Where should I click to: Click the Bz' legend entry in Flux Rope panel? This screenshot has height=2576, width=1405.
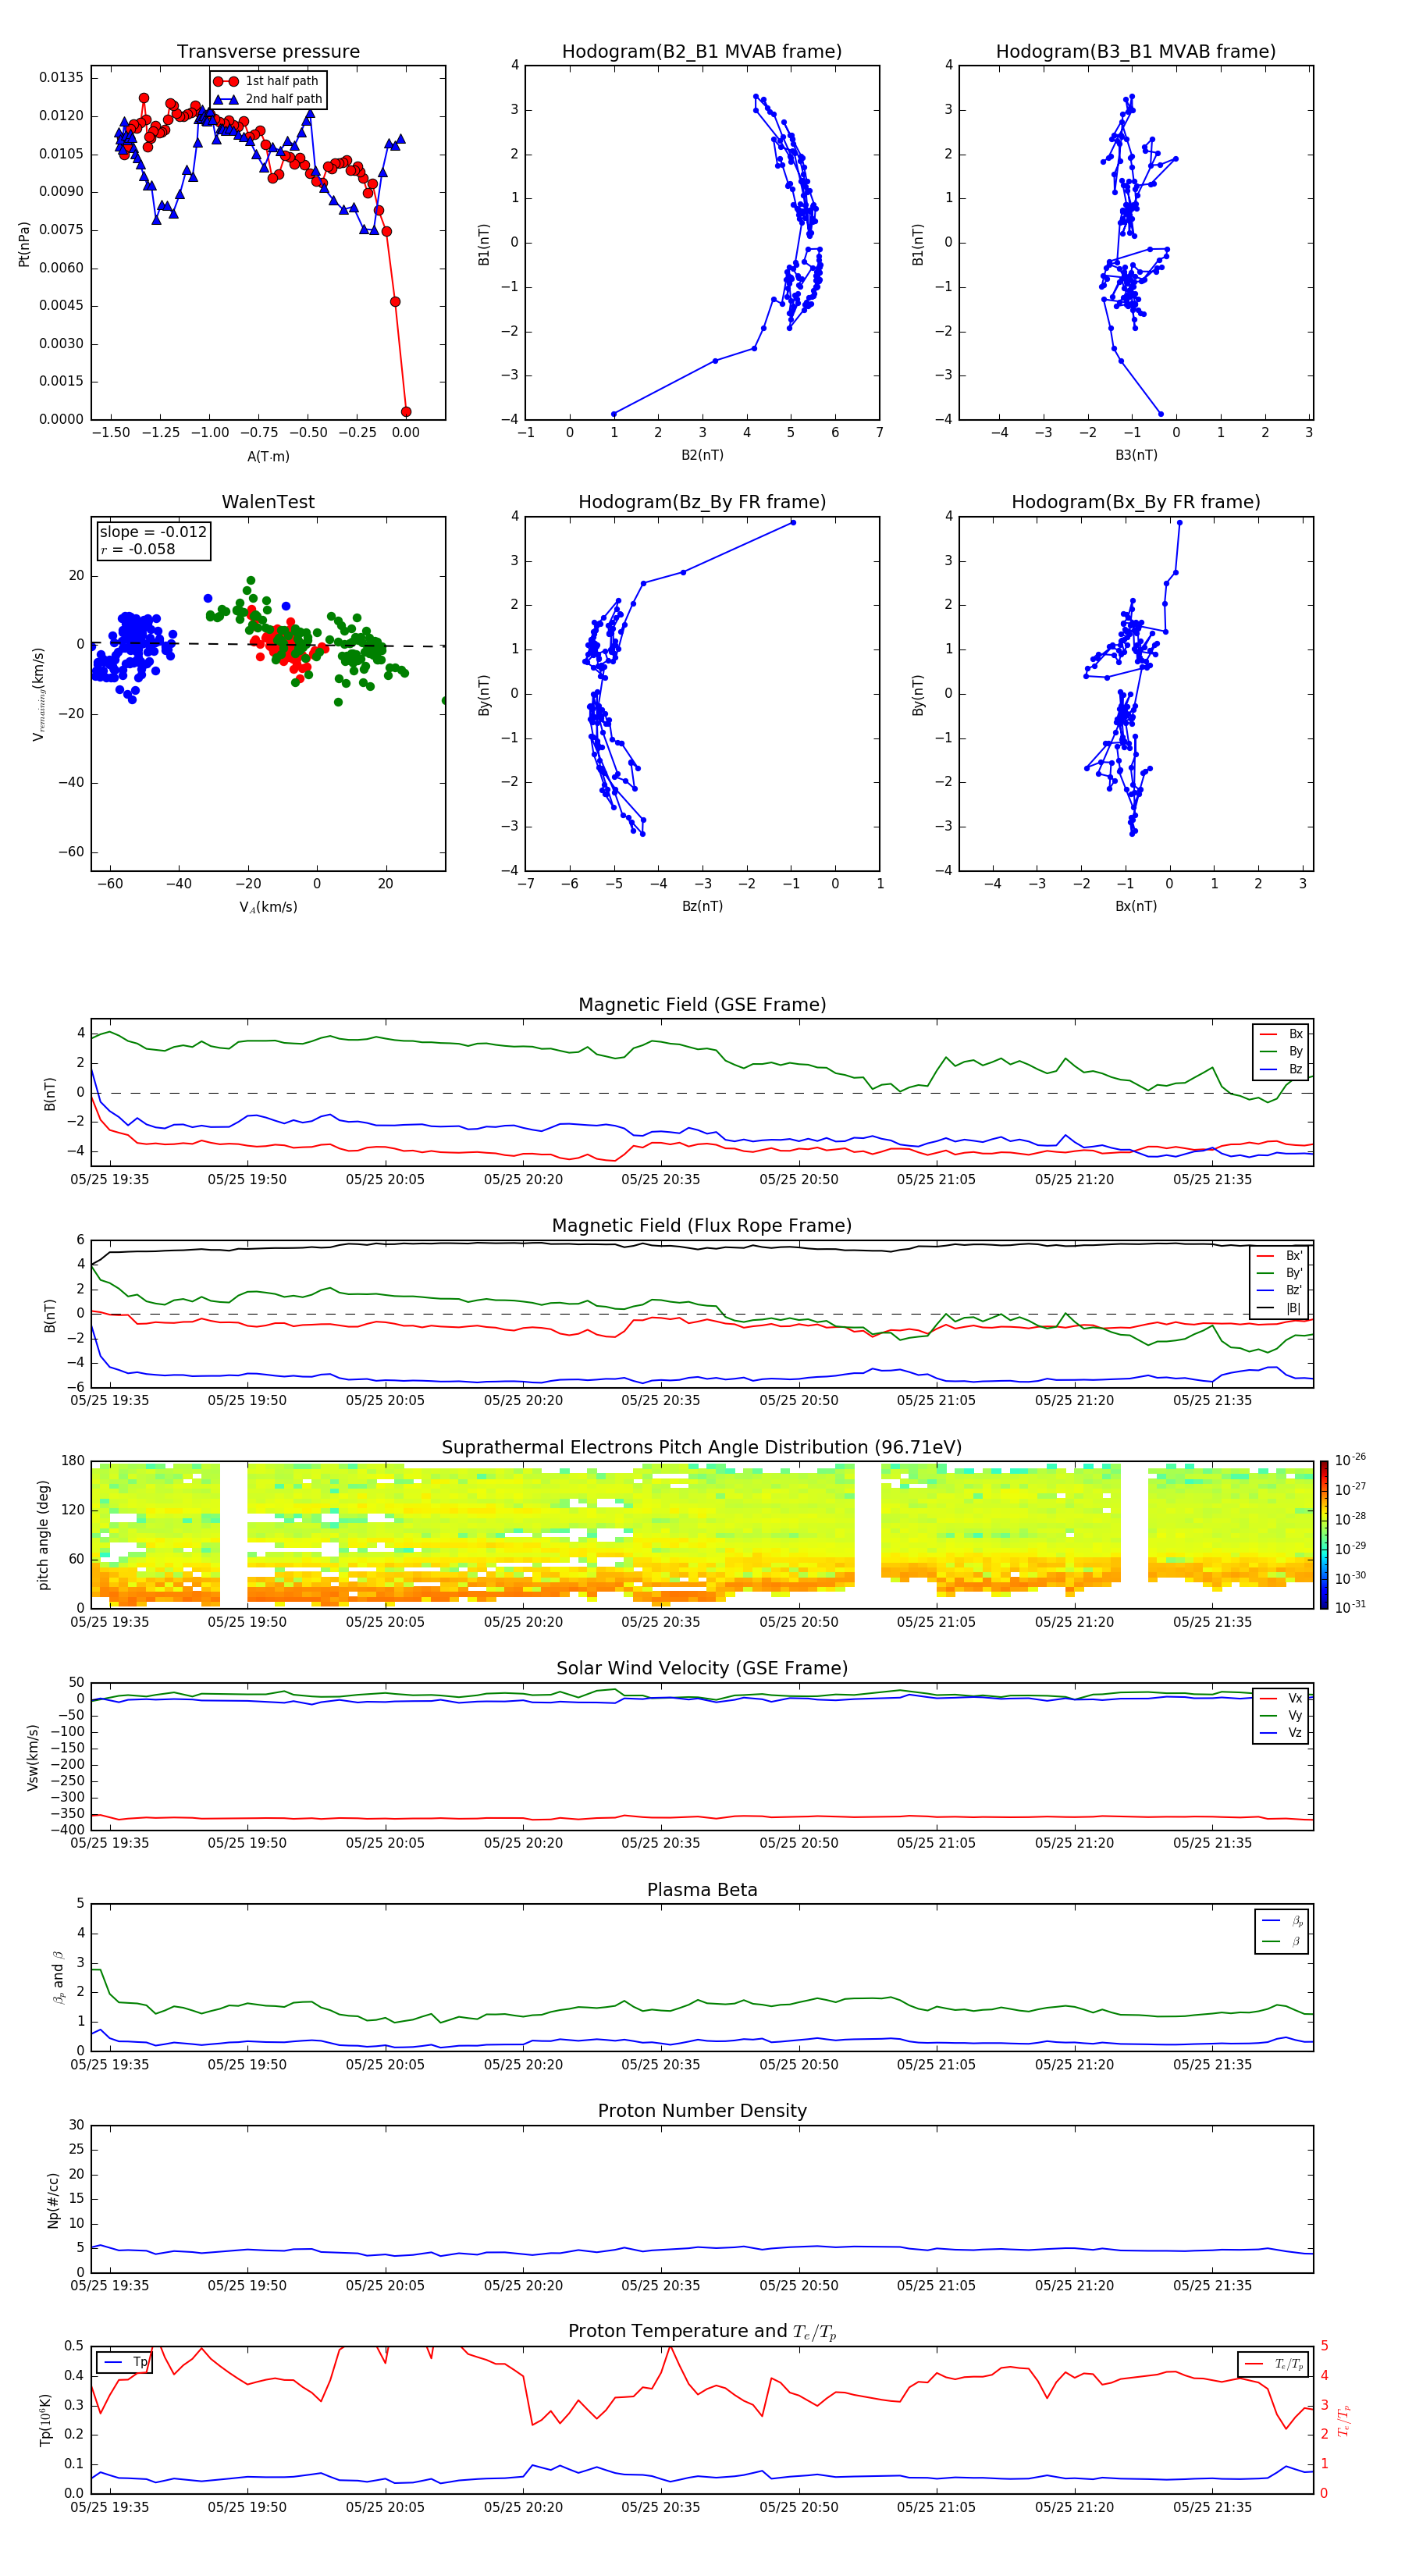pyautogui.click(x=1279, y=1290)
